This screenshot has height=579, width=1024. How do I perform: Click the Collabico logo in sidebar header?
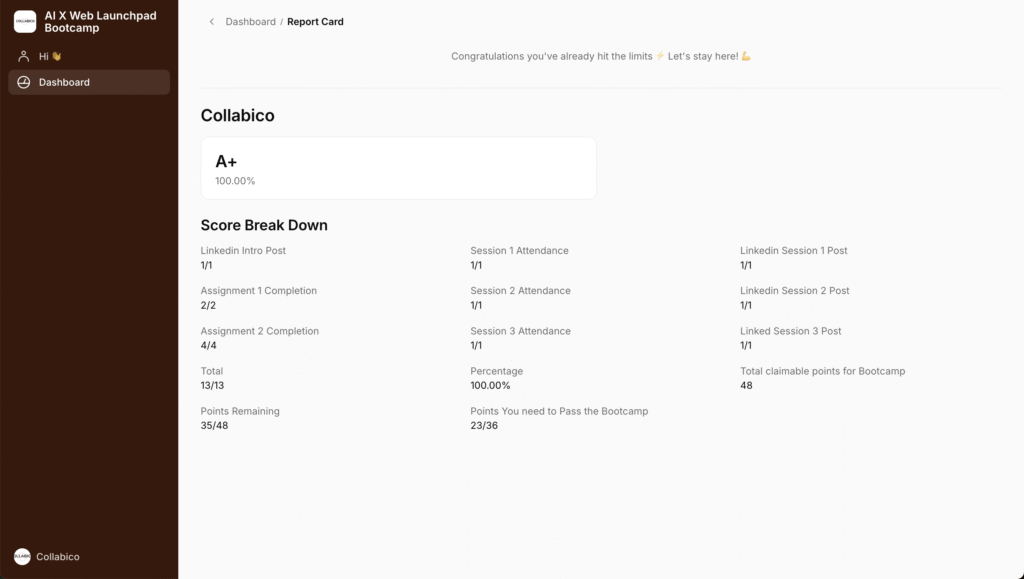click(x=25, y=21)
